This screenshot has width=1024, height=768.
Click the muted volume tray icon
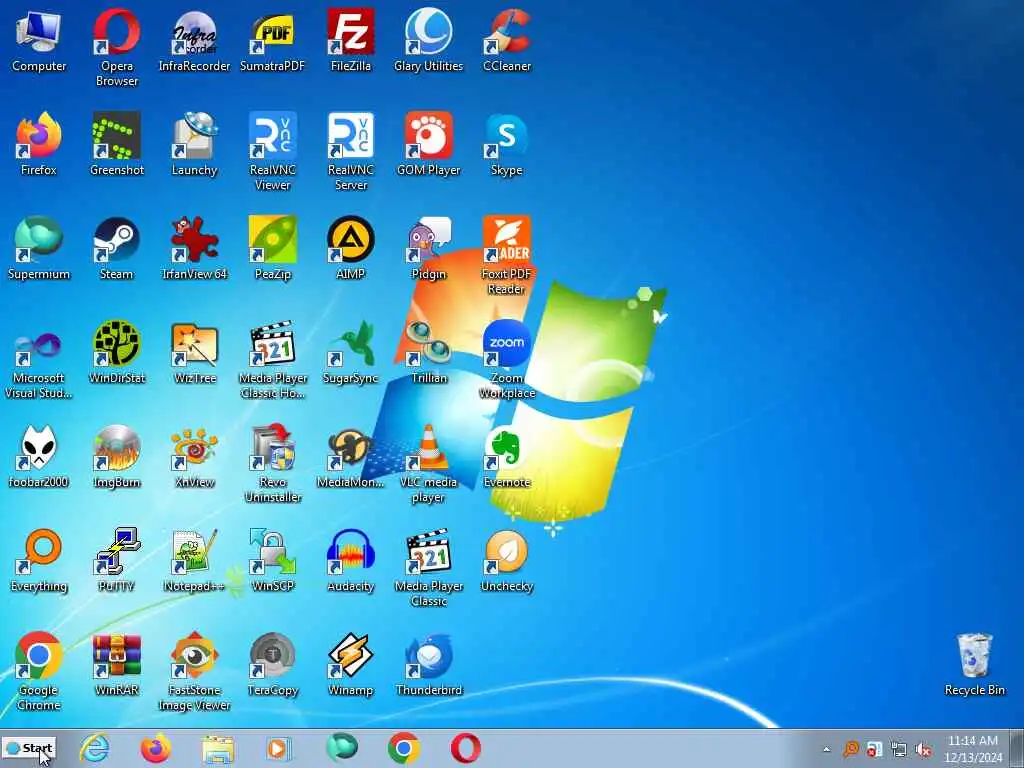923,749
